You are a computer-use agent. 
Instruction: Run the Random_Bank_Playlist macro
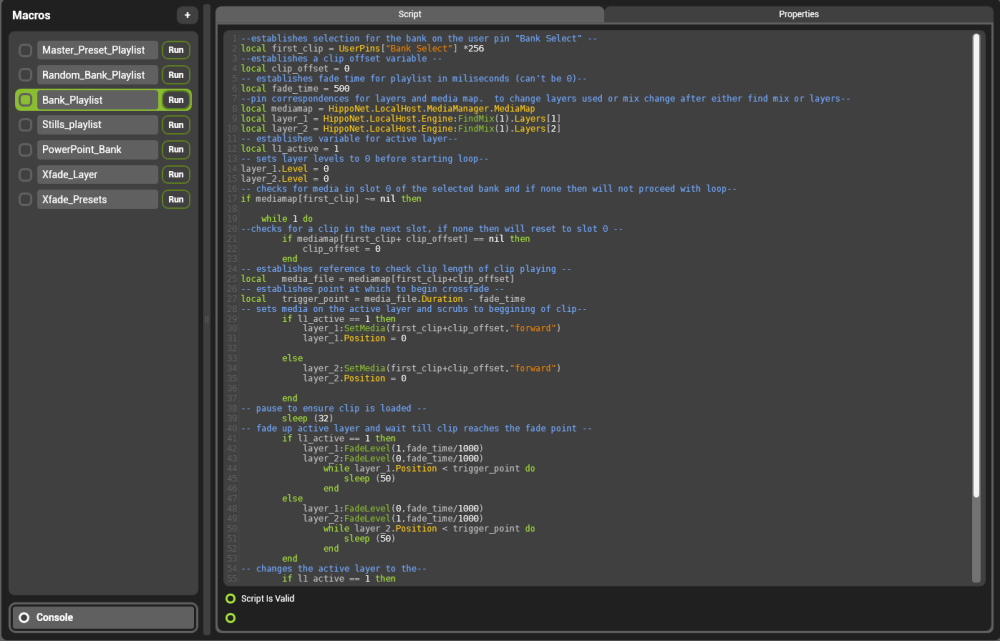click(176, 75)
